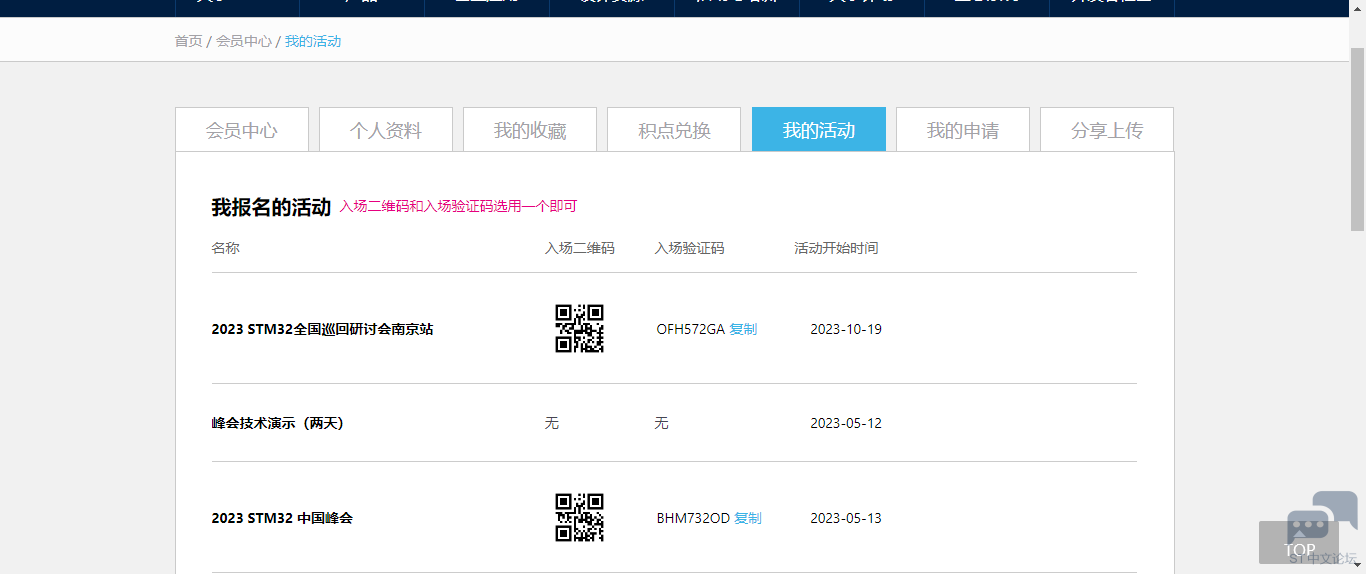1366x574 pixels.
Task: Select the 我的收藏 tab
Action: 530,130
